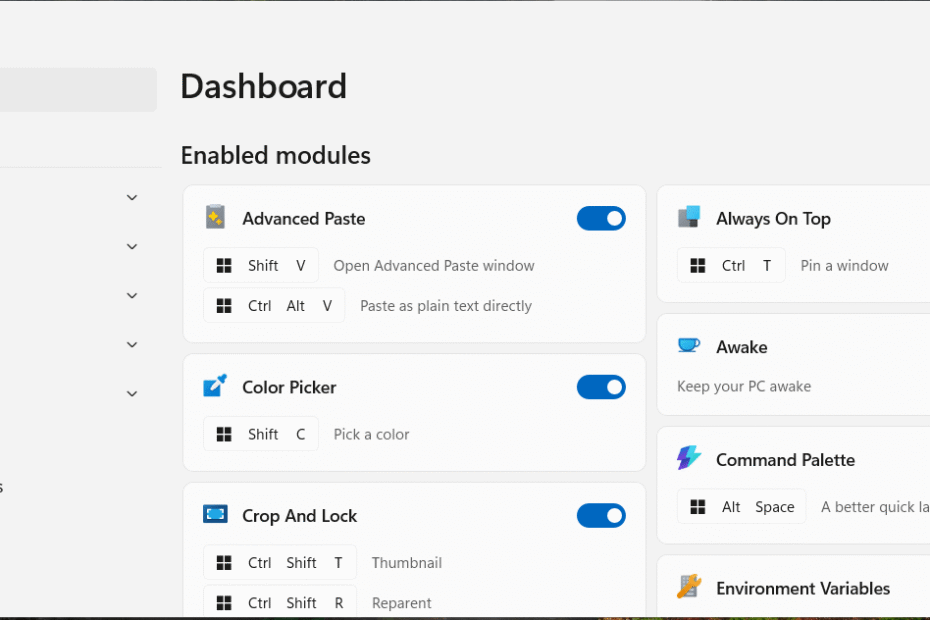Image resolution: width=930 pixels, height=620 pixels.
Task: Click Windows key icon beside Shift V
Action: coord(224,265)
